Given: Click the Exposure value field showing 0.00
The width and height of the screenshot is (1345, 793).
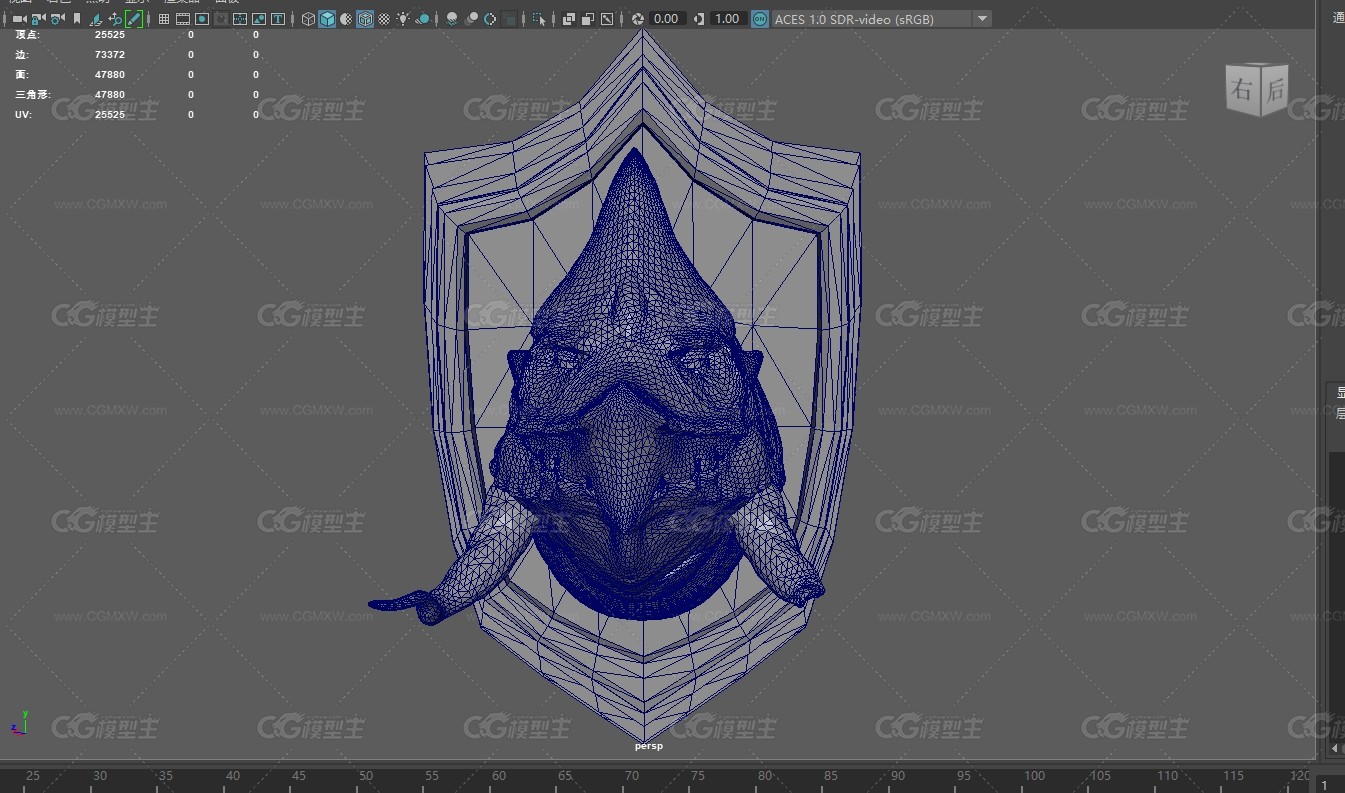Looking at the screenshot, I should [x=667, y=19].
